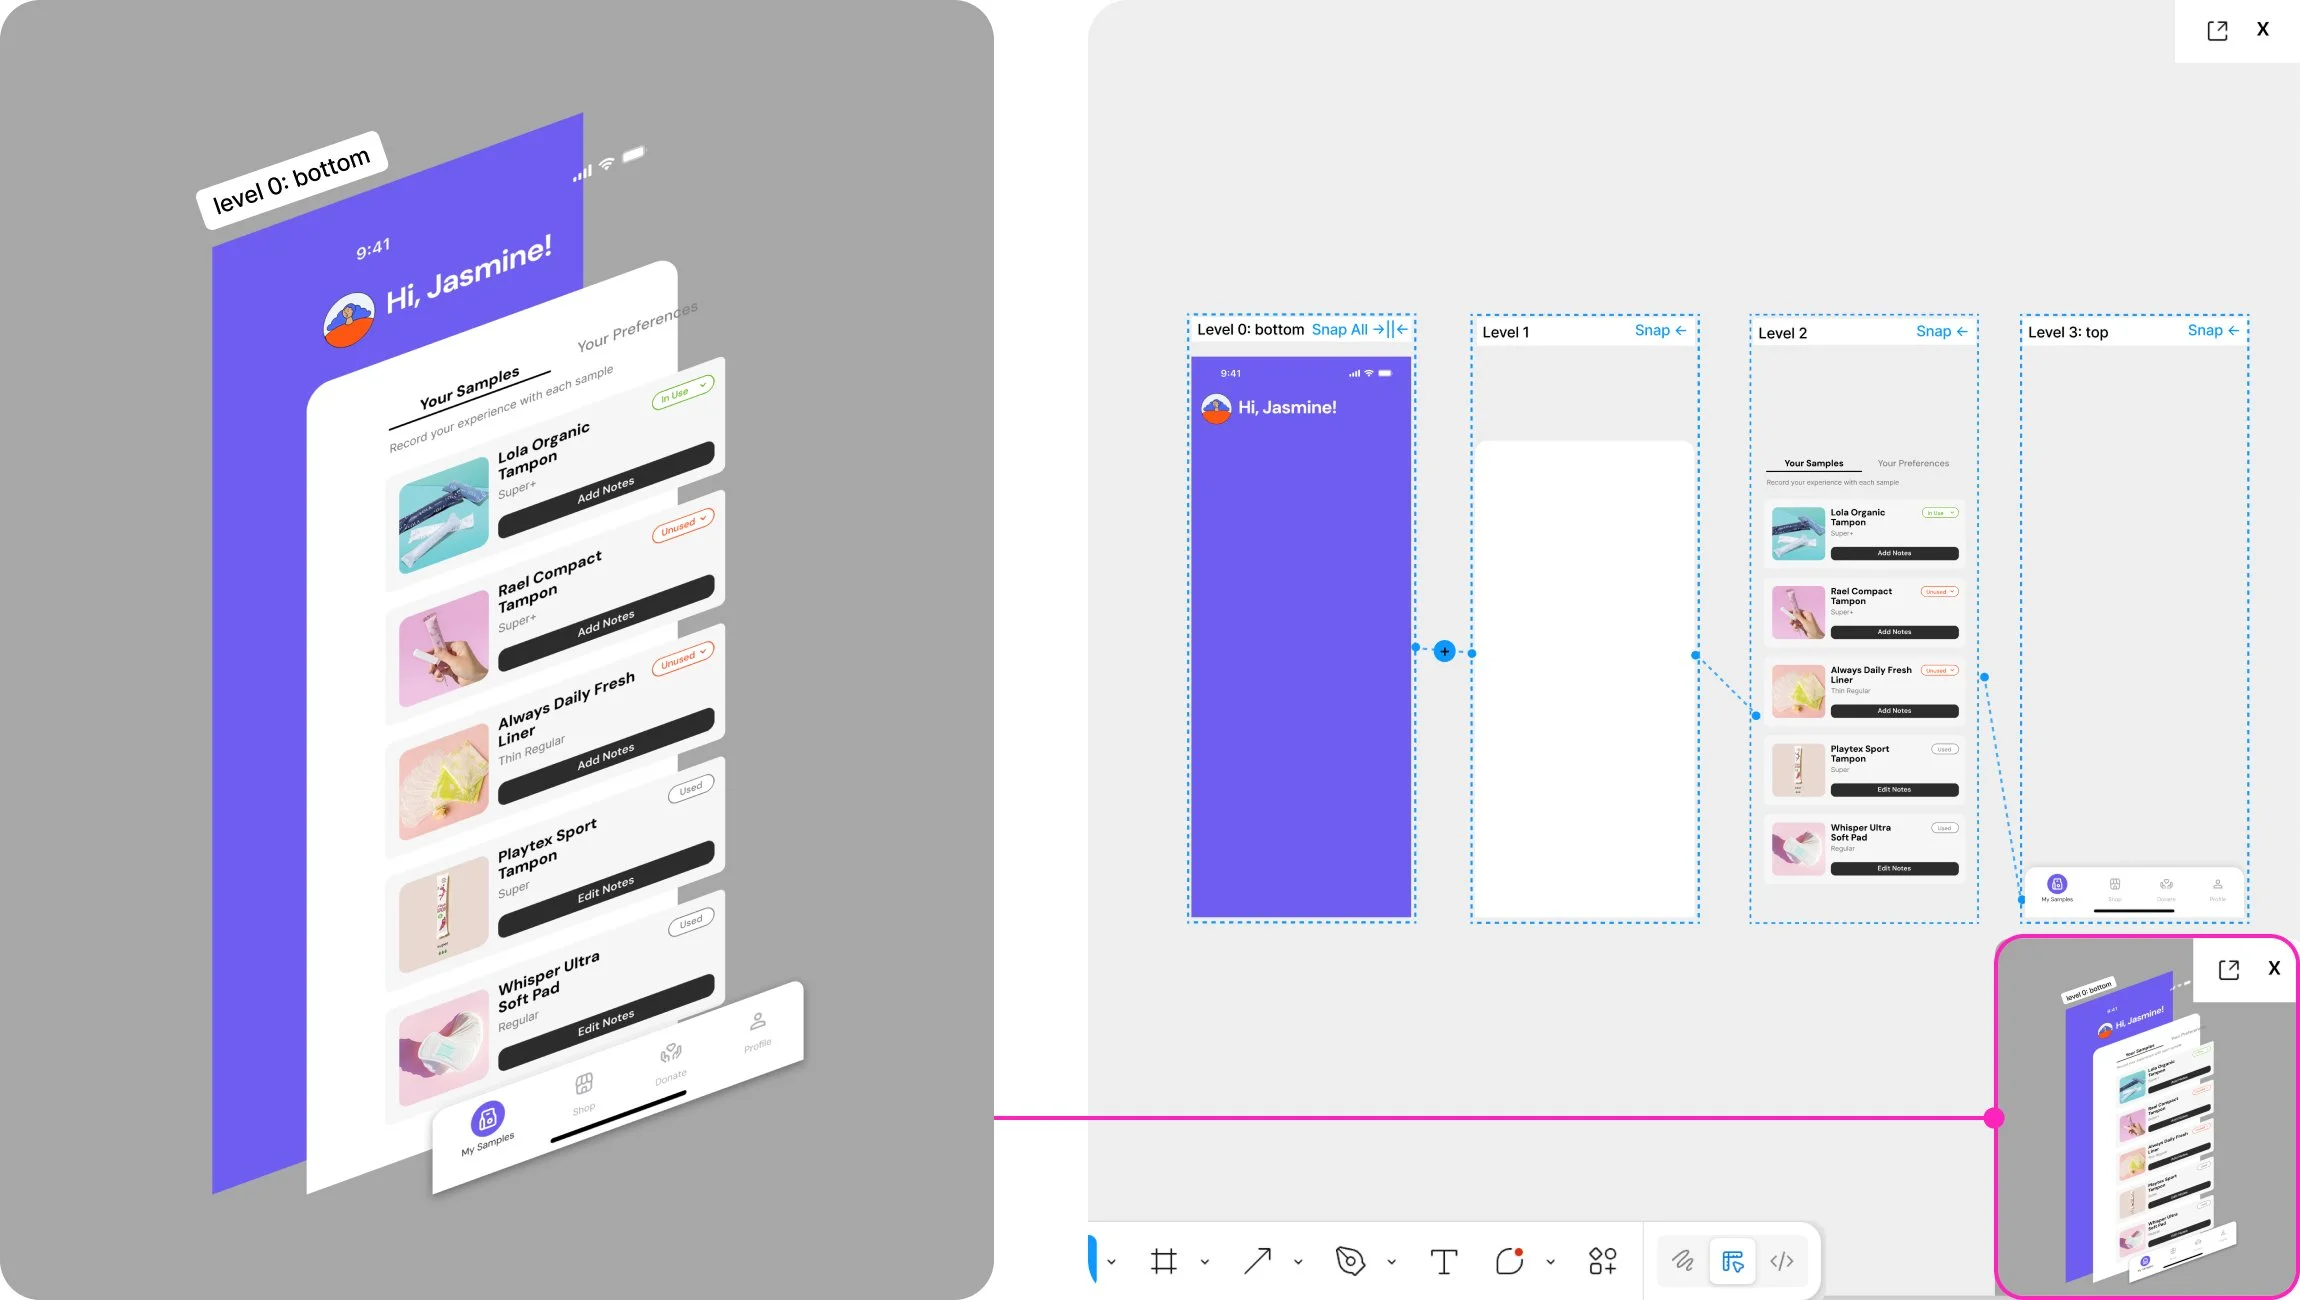The height and width of the screenshot is (1300, 2300).
Task: Select the Text tool
Action: pyautogui.click(x=1443, y=1261)
